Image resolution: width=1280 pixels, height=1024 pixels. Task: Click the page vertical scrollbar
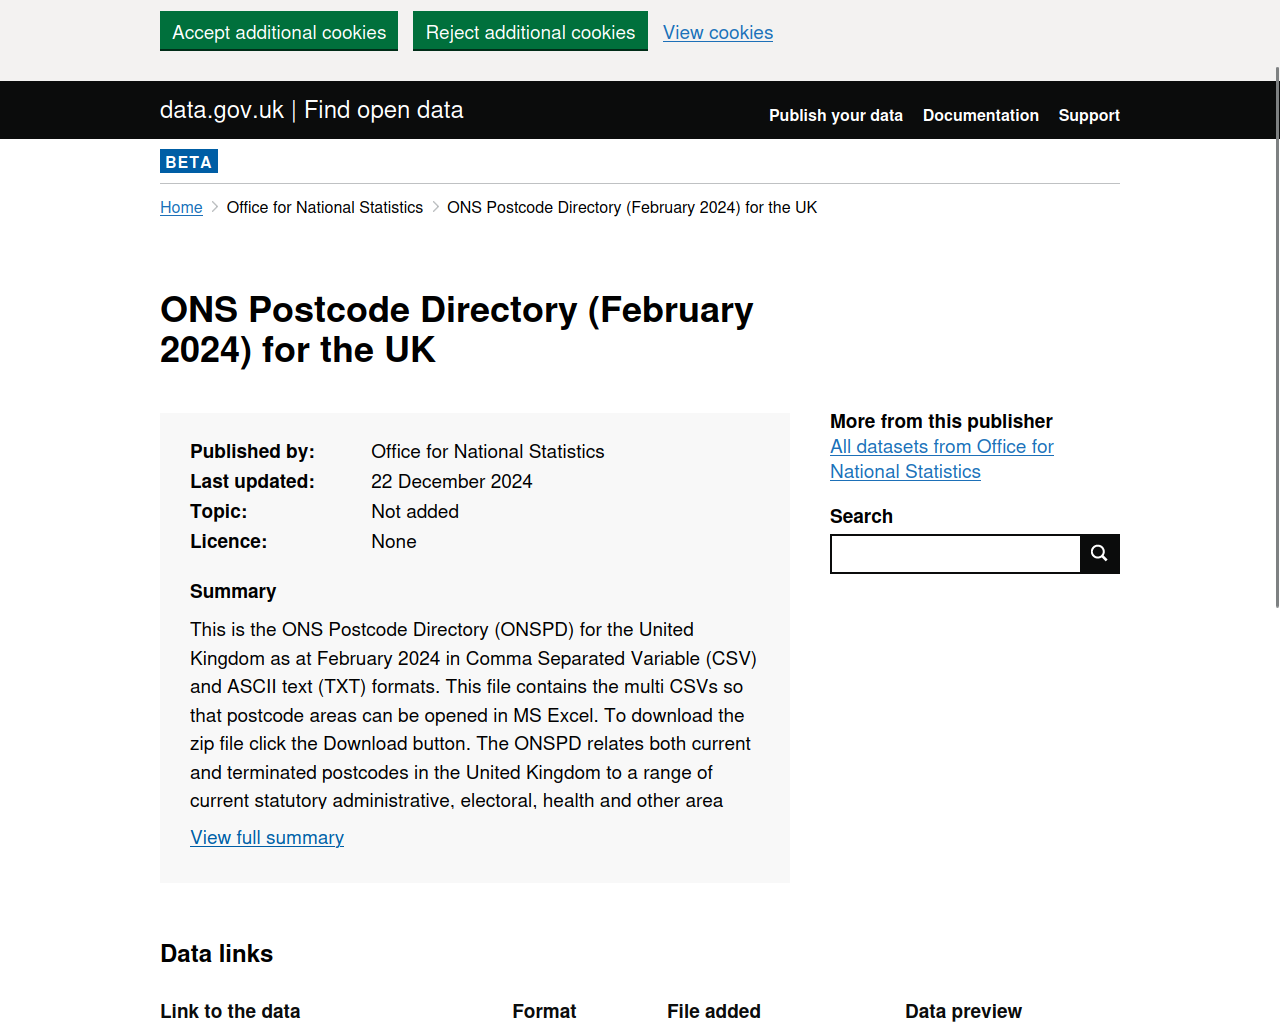point(1277,337)
